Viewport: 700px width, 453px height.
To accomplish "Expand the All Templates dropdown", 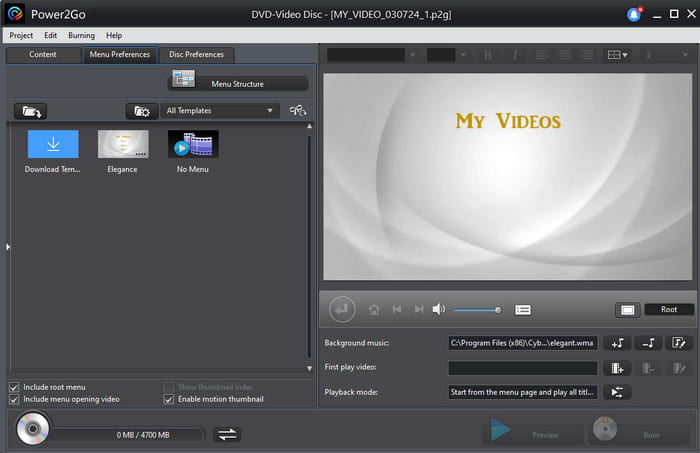I will pyautogui.click(x=220, y=111).
